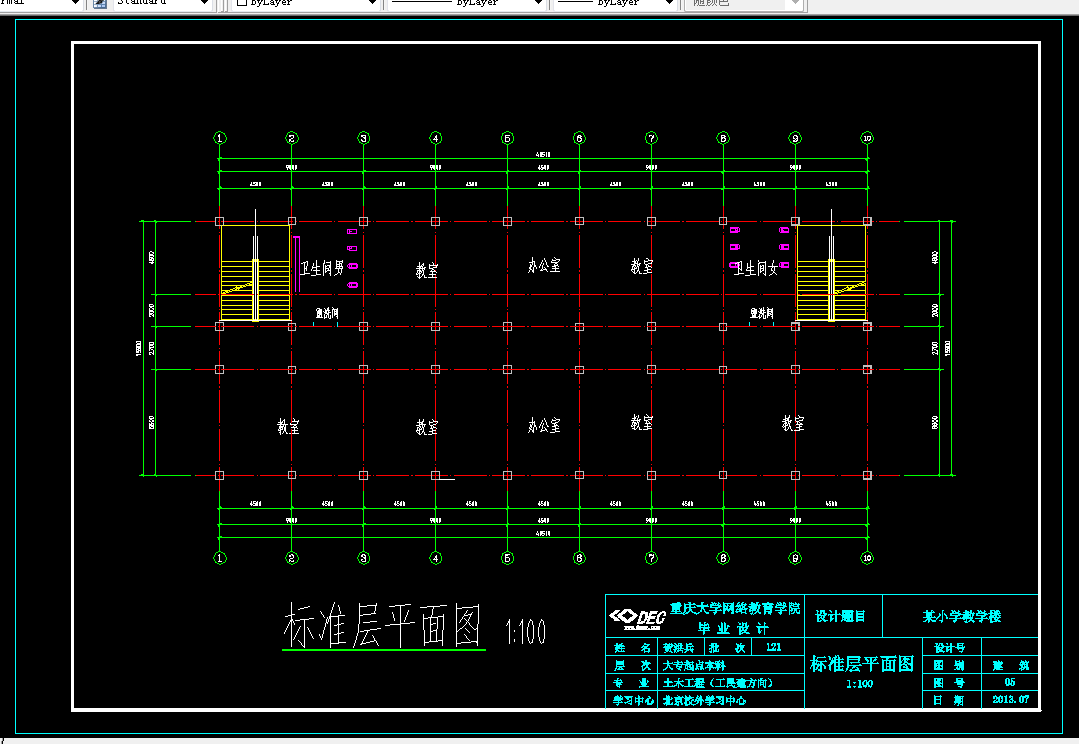Select the 卫生间男 room label
1079x744 pixels.
321,268
